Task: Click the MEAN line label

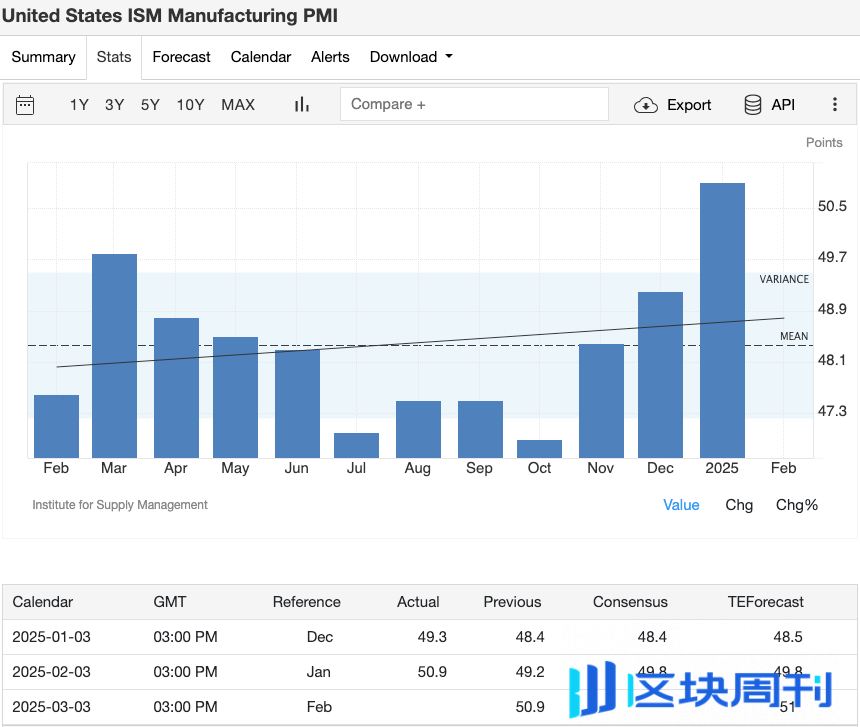Action: [794, 336]
